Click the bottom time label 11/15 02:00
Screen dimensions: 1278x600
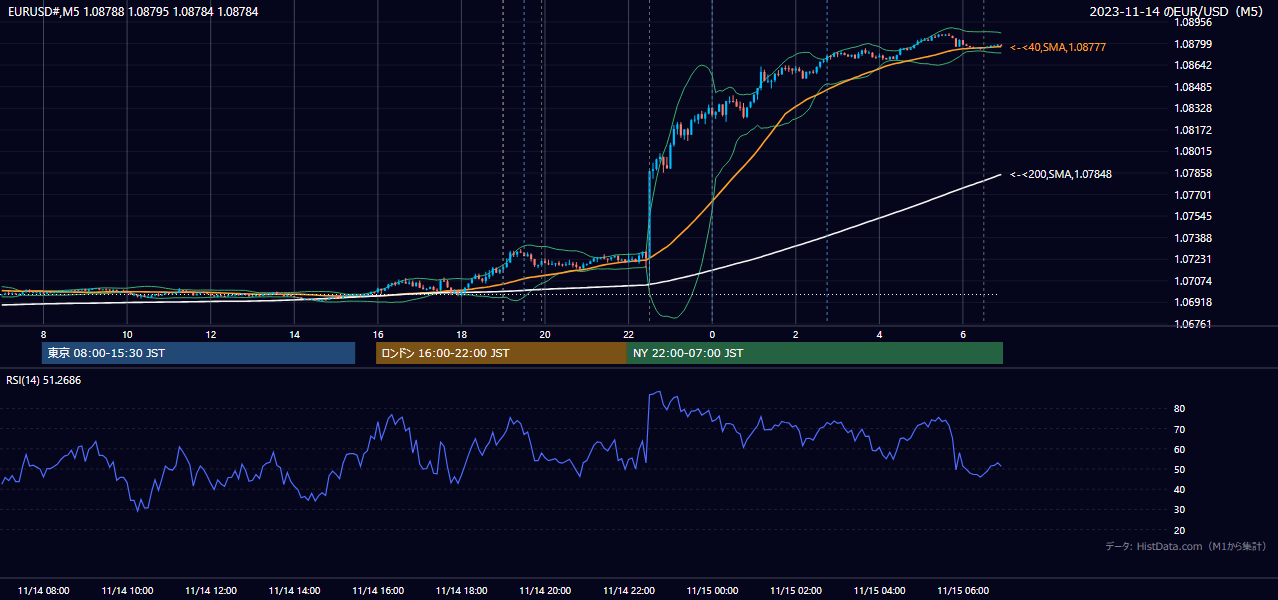[796, 591]
